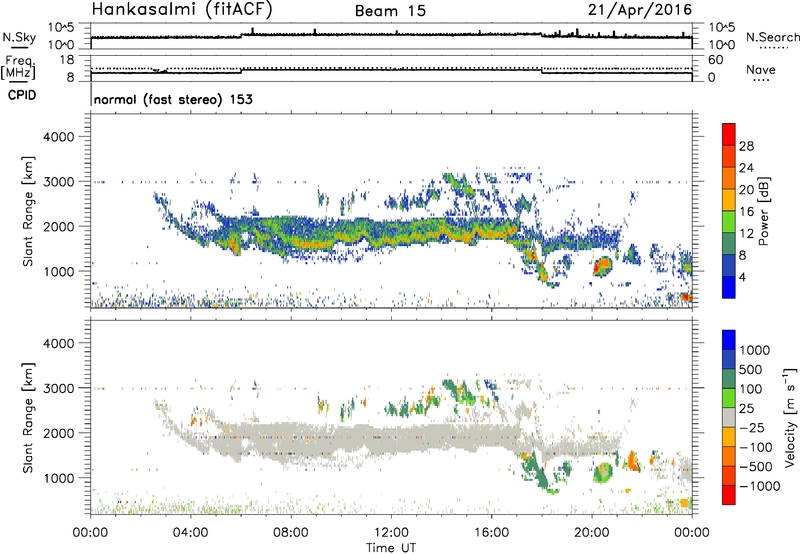Click the 'Velocity [m s⁻¹]' colorbar title

pyautogui.click(x=790, y=417)
